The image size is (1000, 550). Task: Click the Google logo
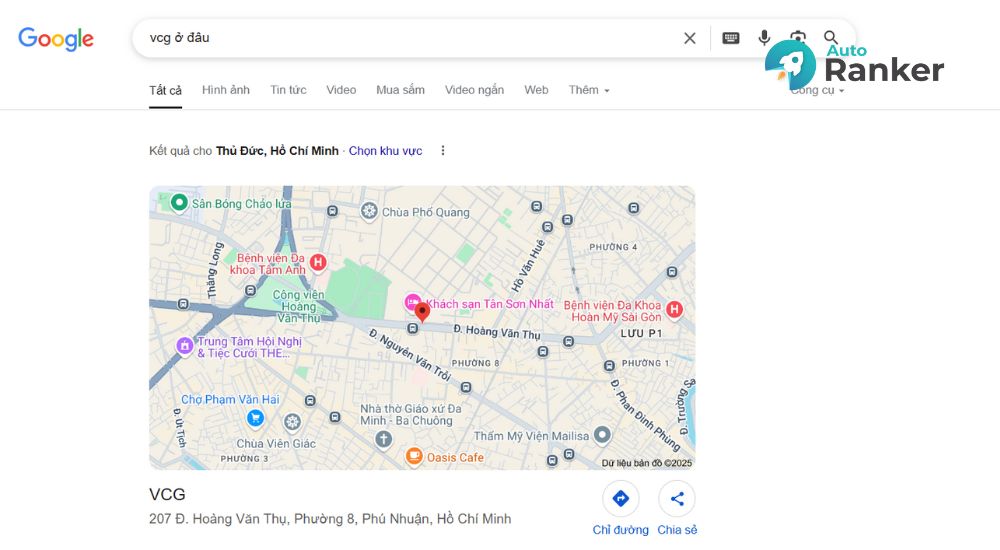point(55,38)
